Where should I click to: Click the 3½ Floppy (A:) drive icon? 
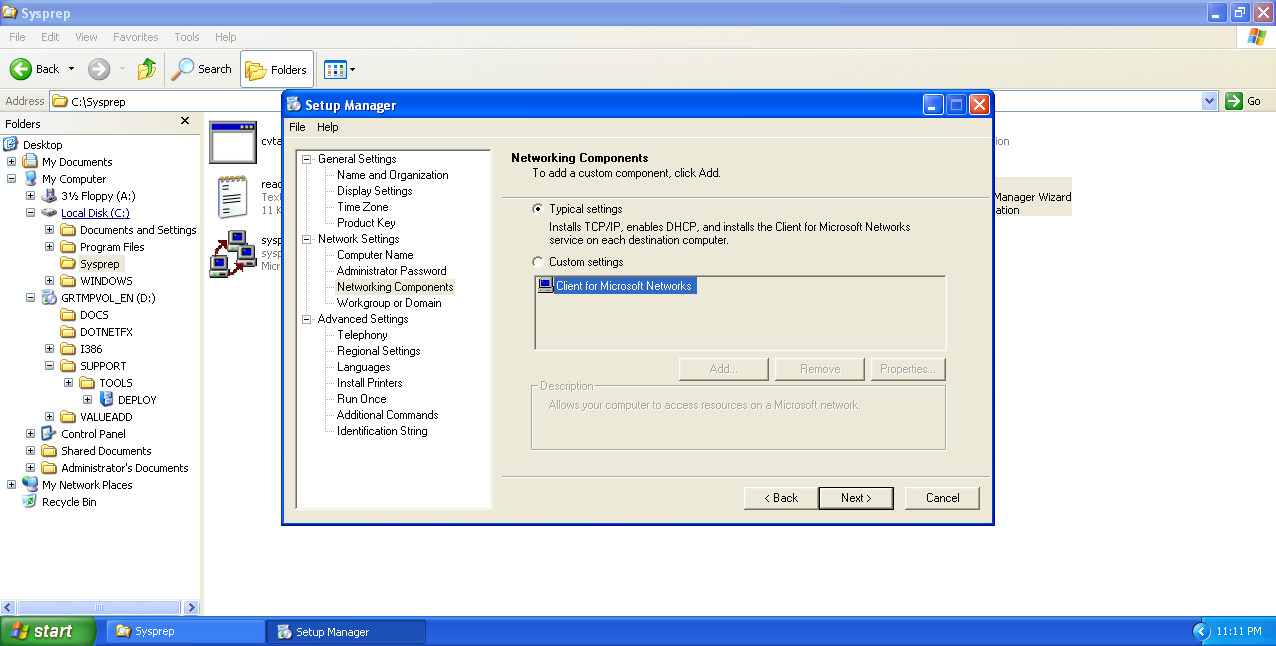(x=50, y=196)
